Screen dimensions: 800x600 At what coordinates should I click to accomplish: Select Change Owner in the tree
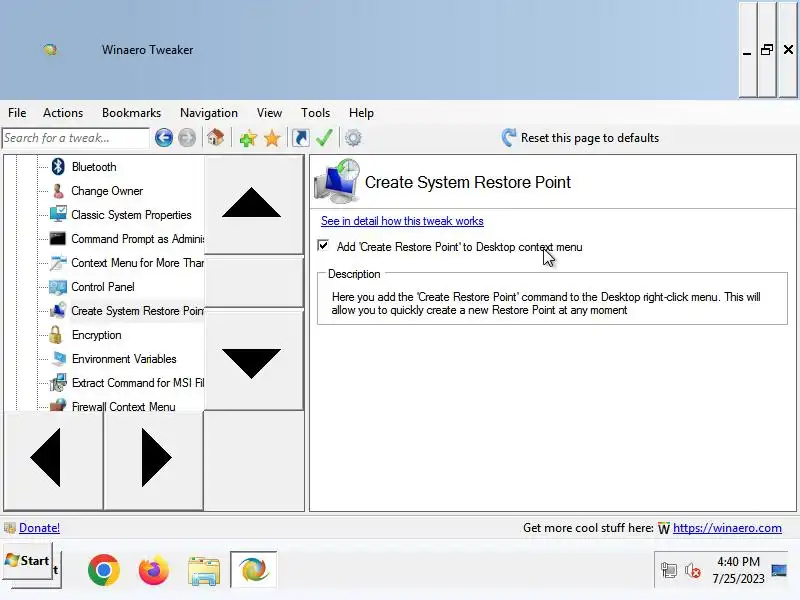click(x=107, y=191)
